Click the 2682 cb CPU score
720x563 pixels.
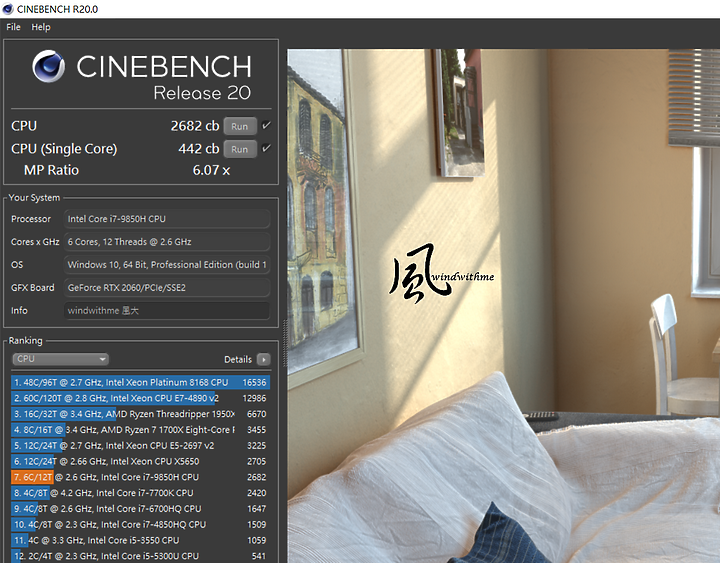coord(195,126)
